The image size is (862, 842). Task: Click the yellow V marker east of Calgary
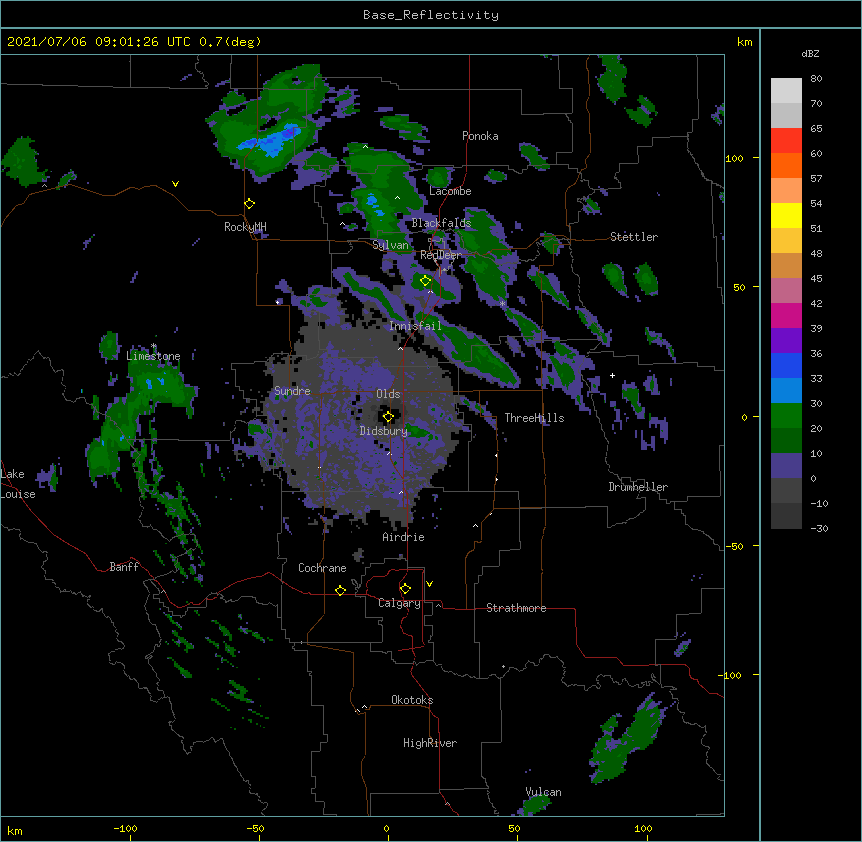click(x=429, y=584)
